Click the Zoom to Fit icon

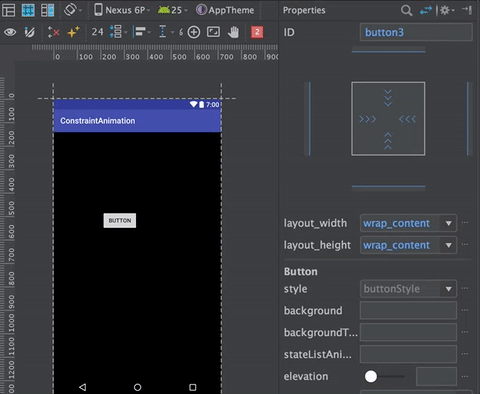213,32
